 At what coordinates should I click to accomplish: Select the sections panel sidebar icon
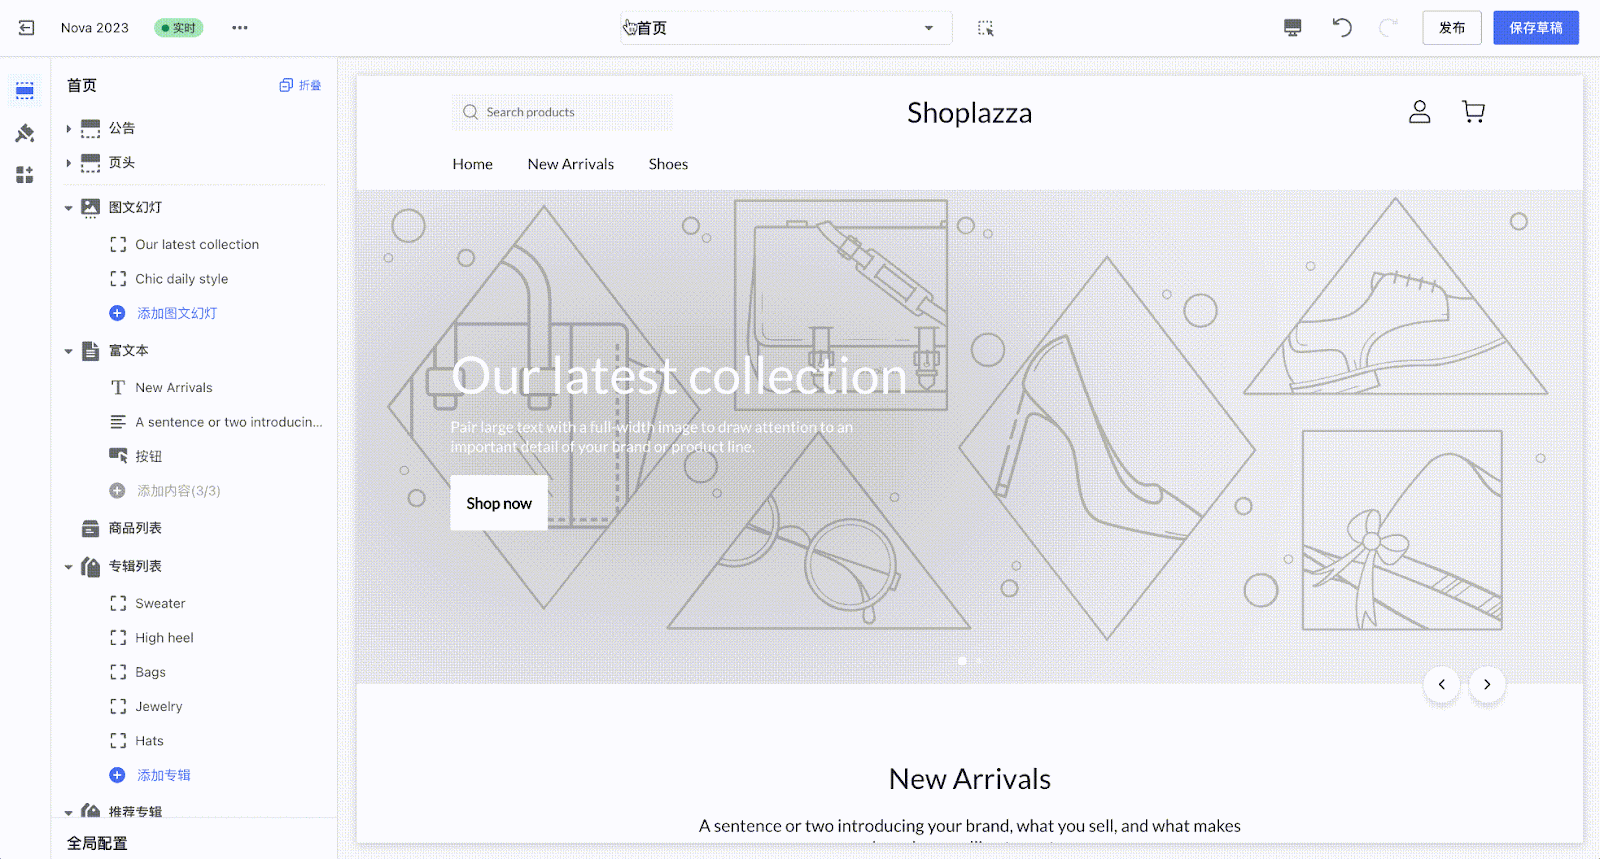pyautogui.click(x=25, y=91)
